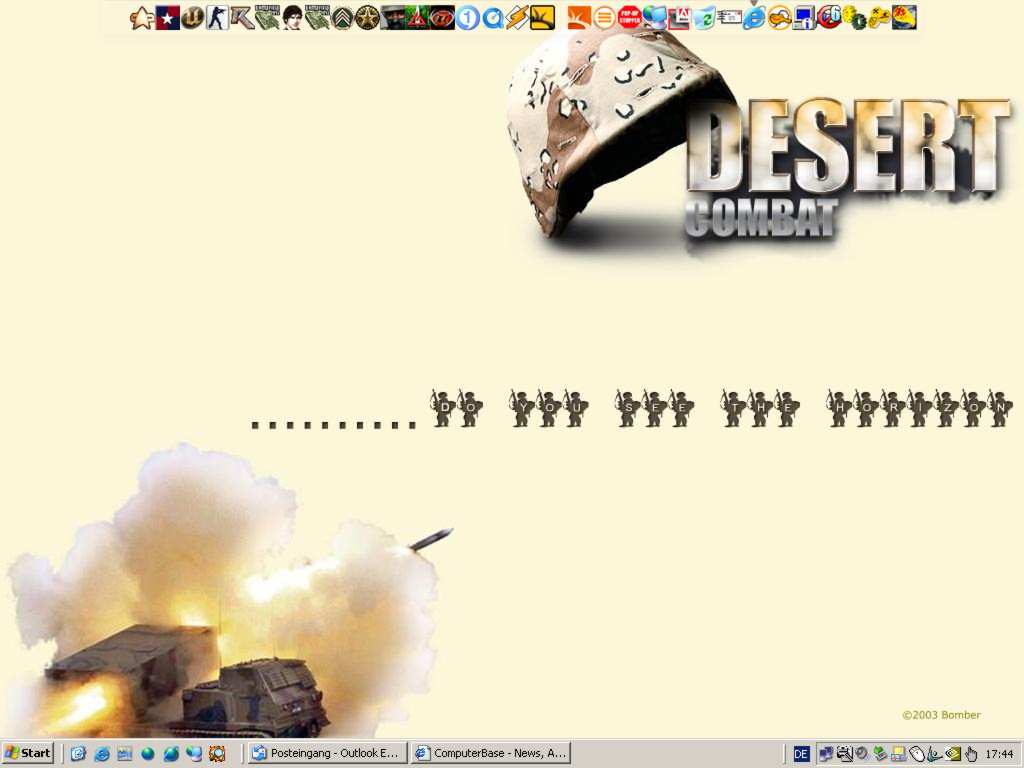This screenshot has height=768, width=1024.
Task: Click the flying envelope mail icon
Action: [729, 18]
